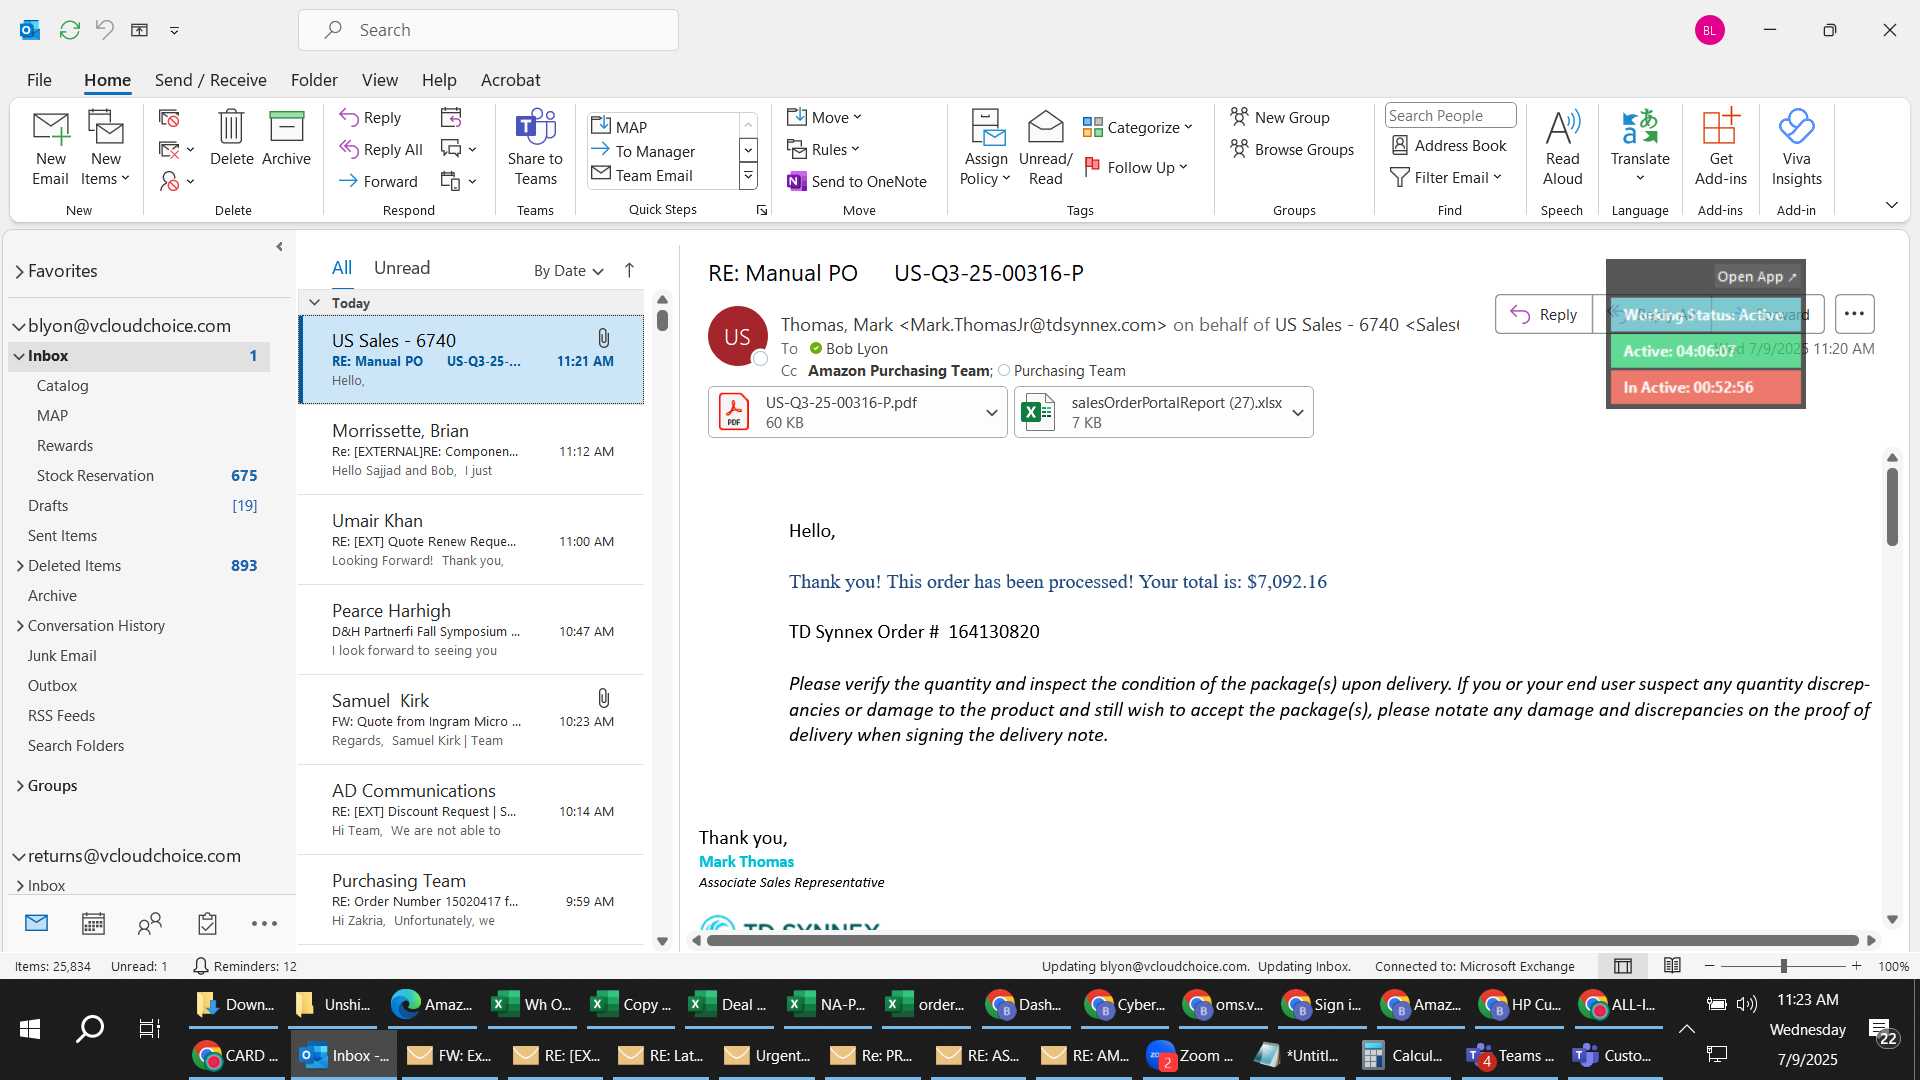Click the New Email icon
Viewport: 1920px width, 1080px height.
tap(50, 148)
